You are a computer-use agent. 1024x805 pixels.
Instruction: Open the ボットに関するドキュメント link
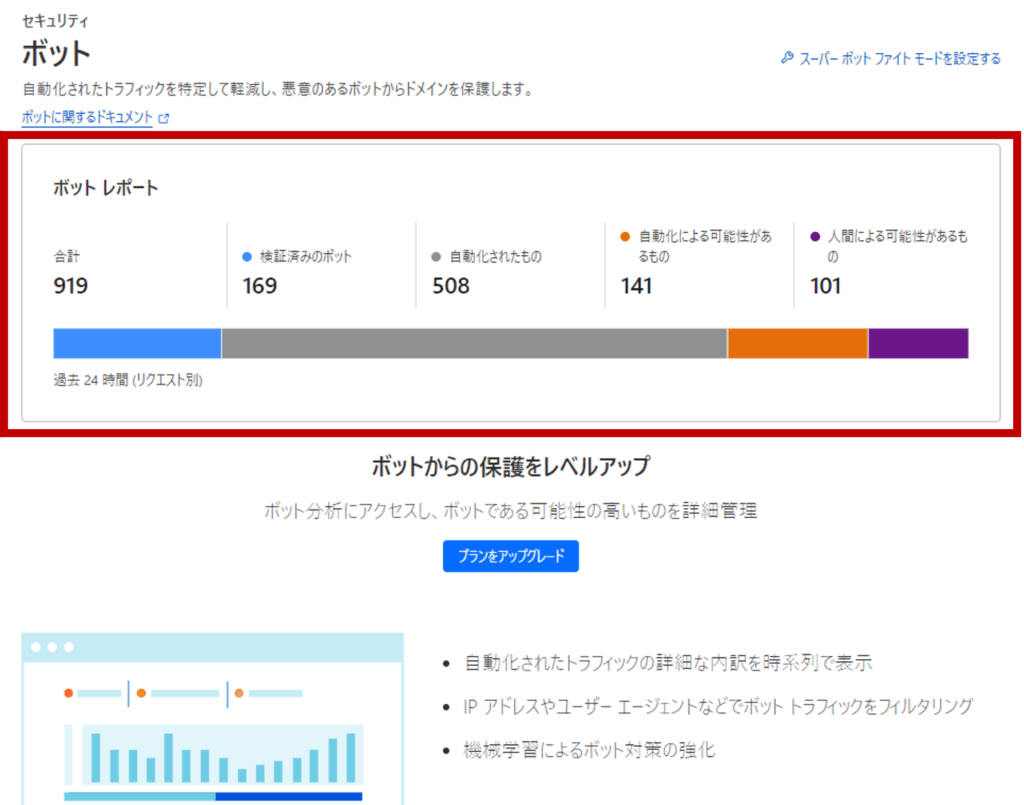[x=87, y=117]
